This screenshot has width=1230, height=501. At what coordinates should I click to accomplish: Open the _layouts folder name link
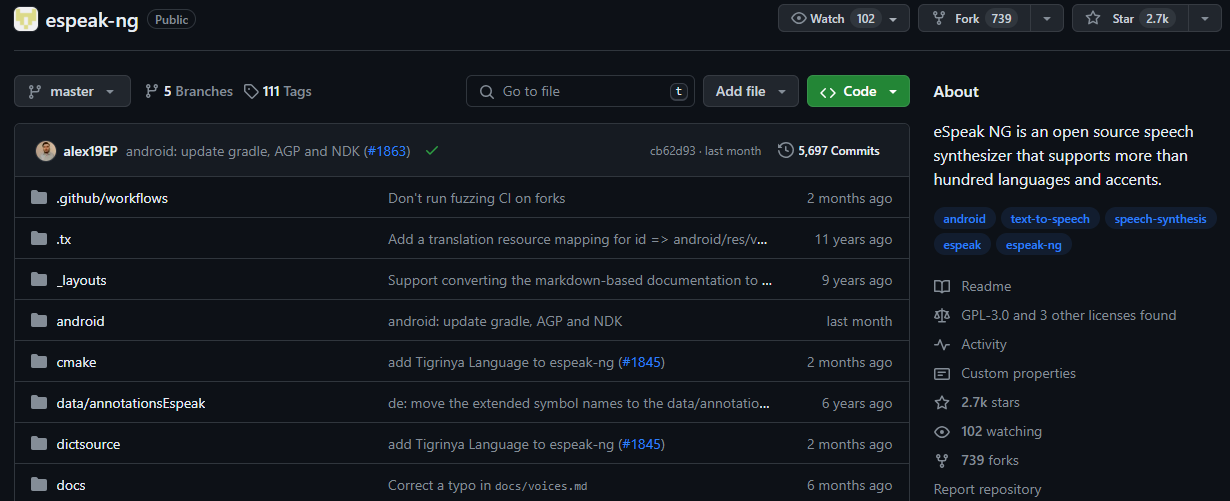click(x=81, y=280)
